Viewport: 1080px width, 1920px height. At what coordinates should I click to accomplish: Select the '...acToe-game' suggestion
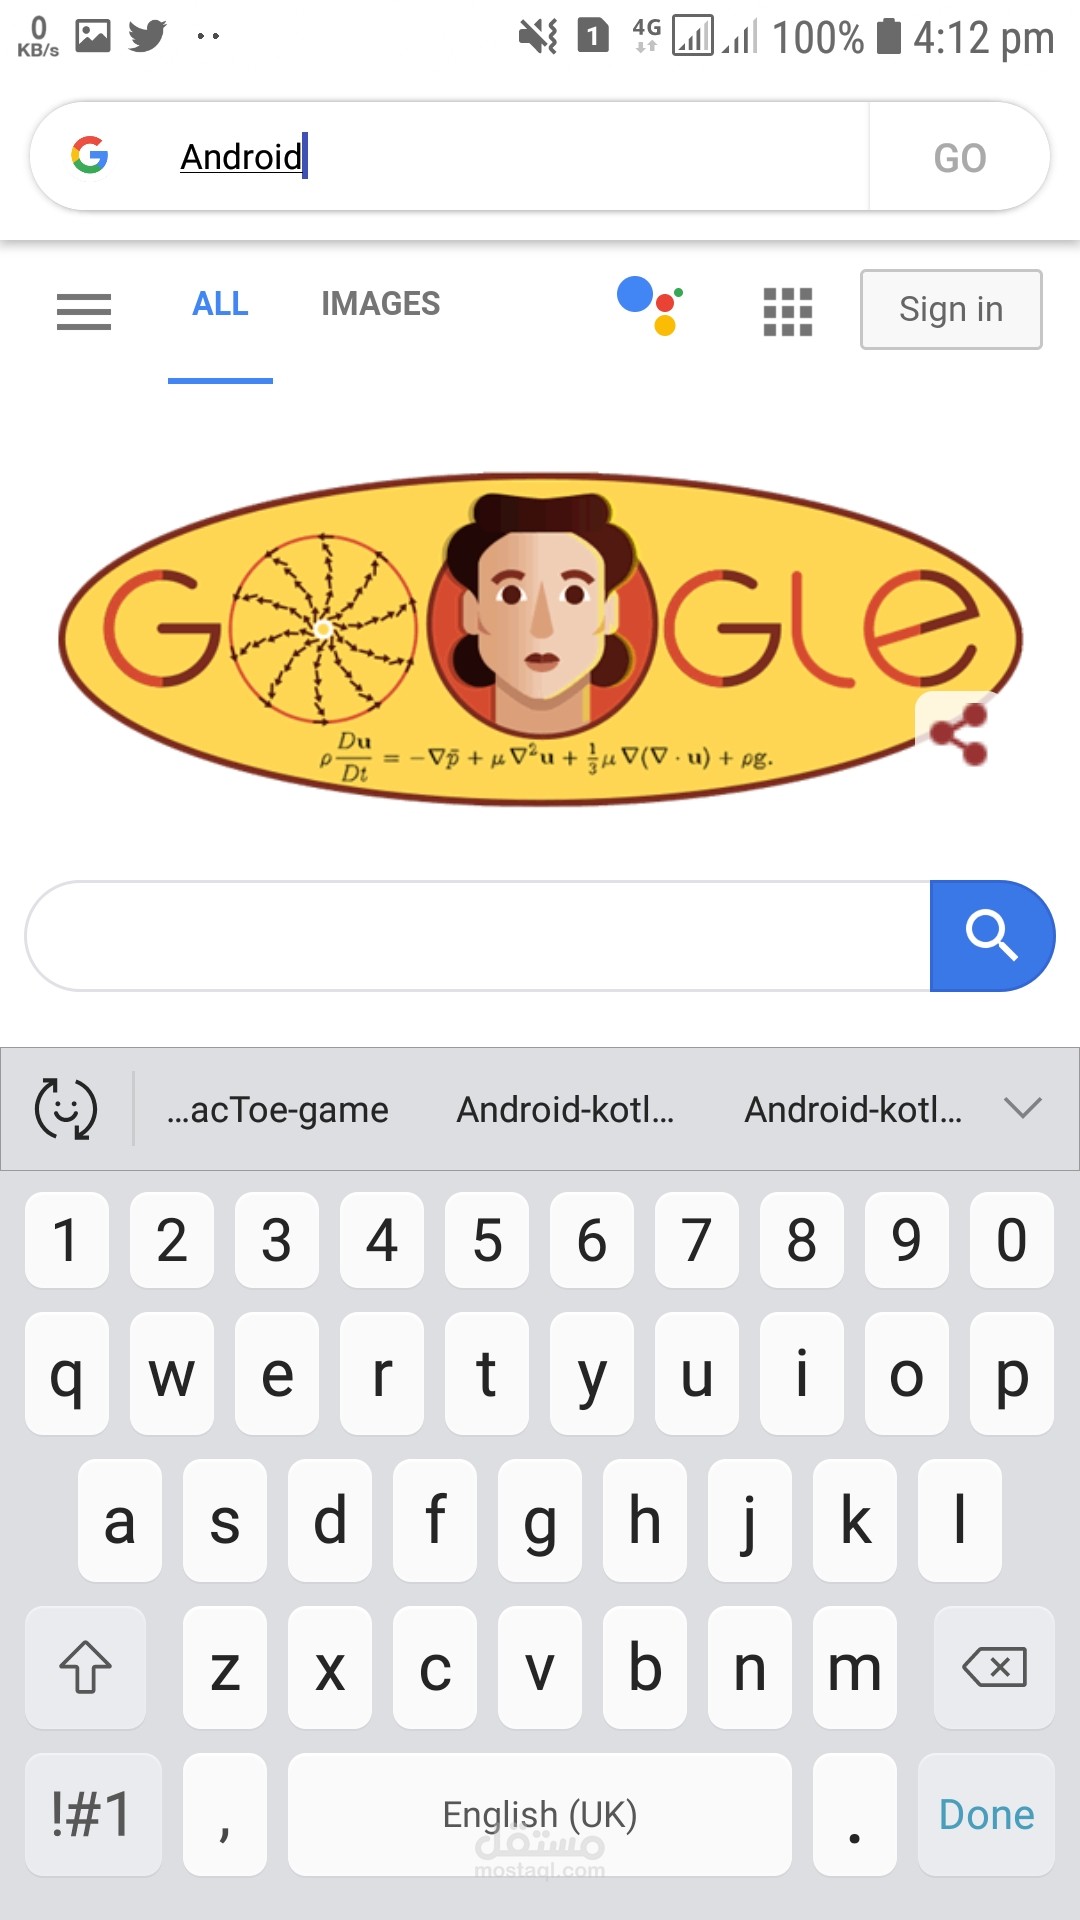pyautogui.click(x=278, y=1109)
